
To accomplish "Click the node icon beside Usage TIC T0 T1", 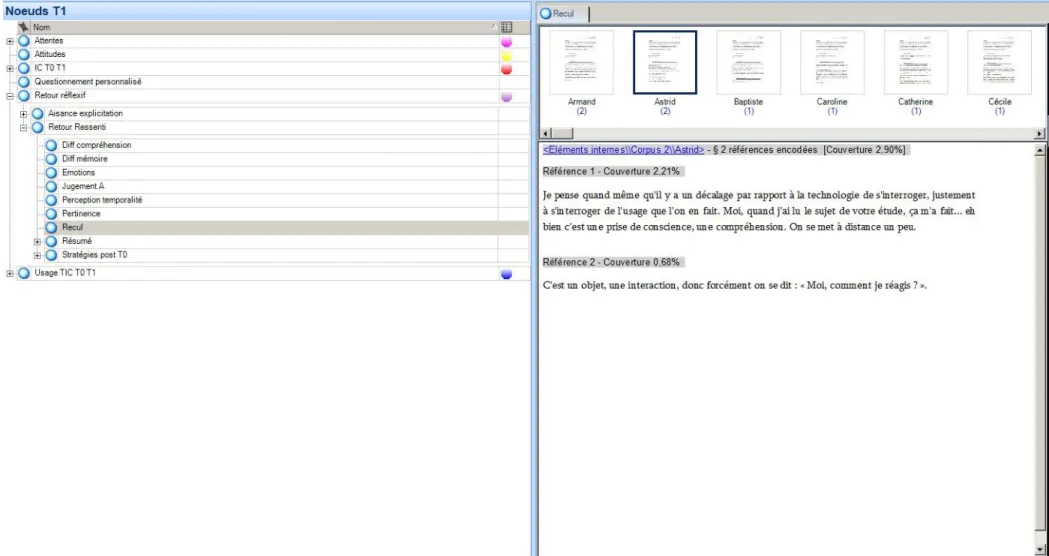I will pos(24,273).
